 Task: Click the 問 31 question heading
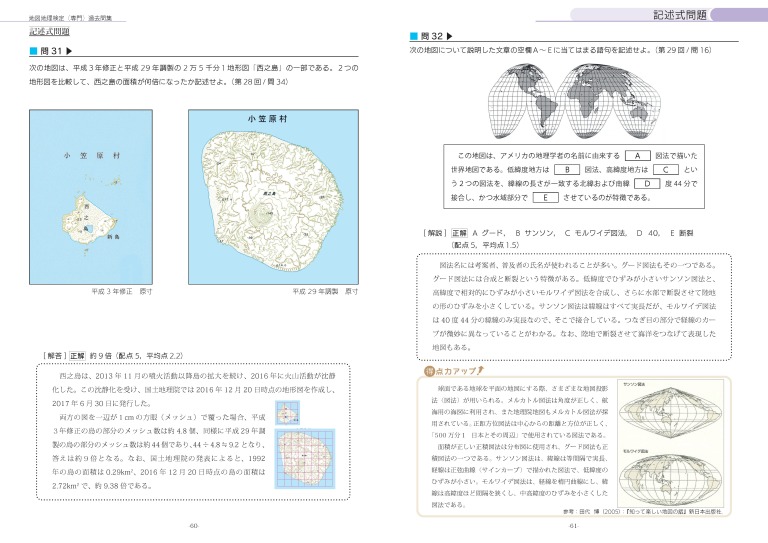coord(51,51)
